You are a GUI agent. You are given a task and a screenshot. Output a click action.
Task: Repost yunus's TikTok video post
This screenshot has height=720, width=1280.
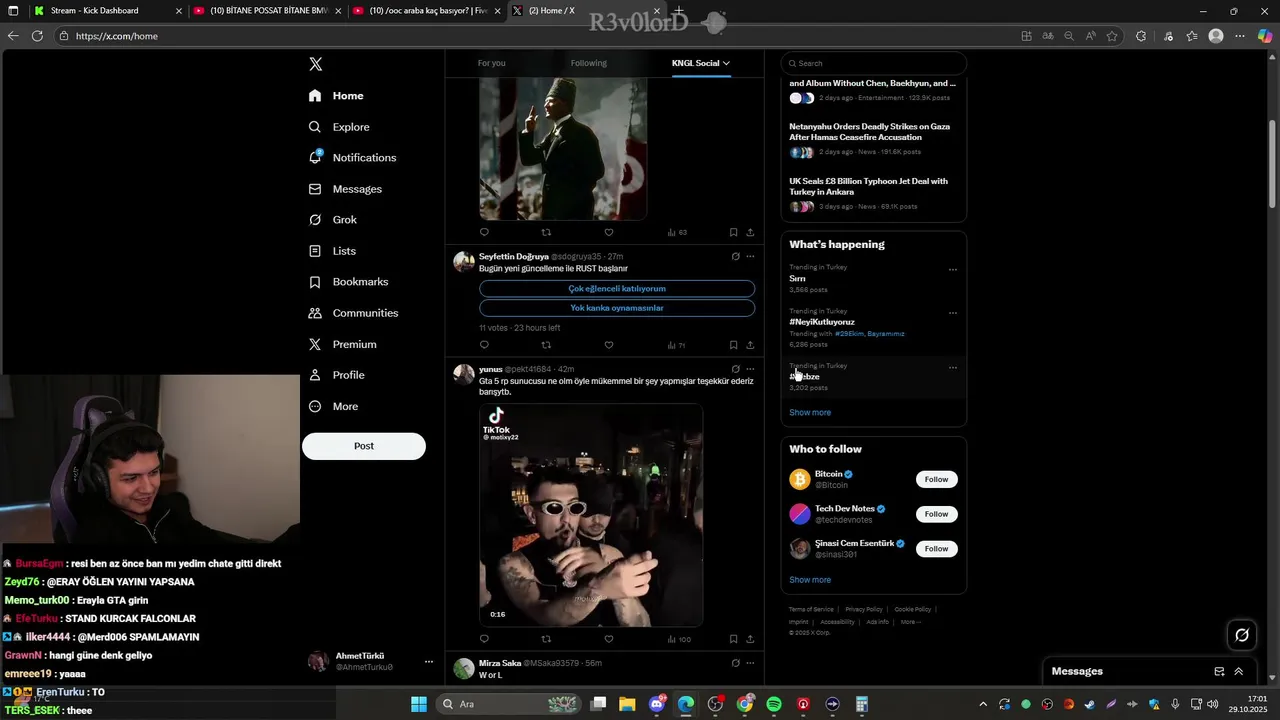546,639
